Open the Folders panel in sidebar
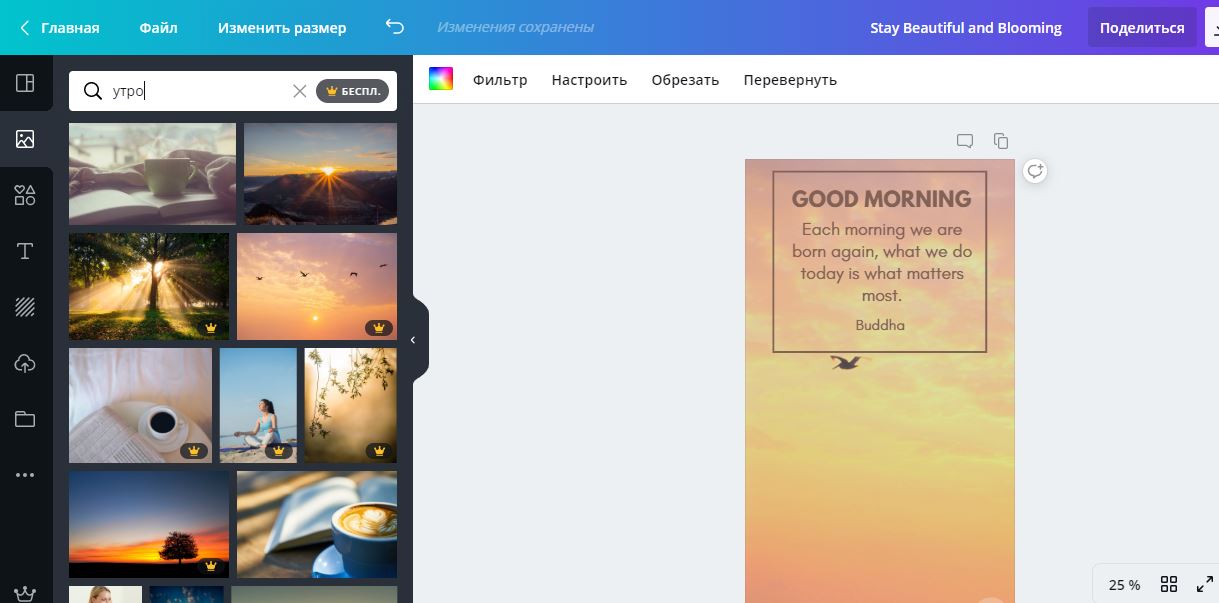Viewport: 1219px width, 603px height. point(25,419)
